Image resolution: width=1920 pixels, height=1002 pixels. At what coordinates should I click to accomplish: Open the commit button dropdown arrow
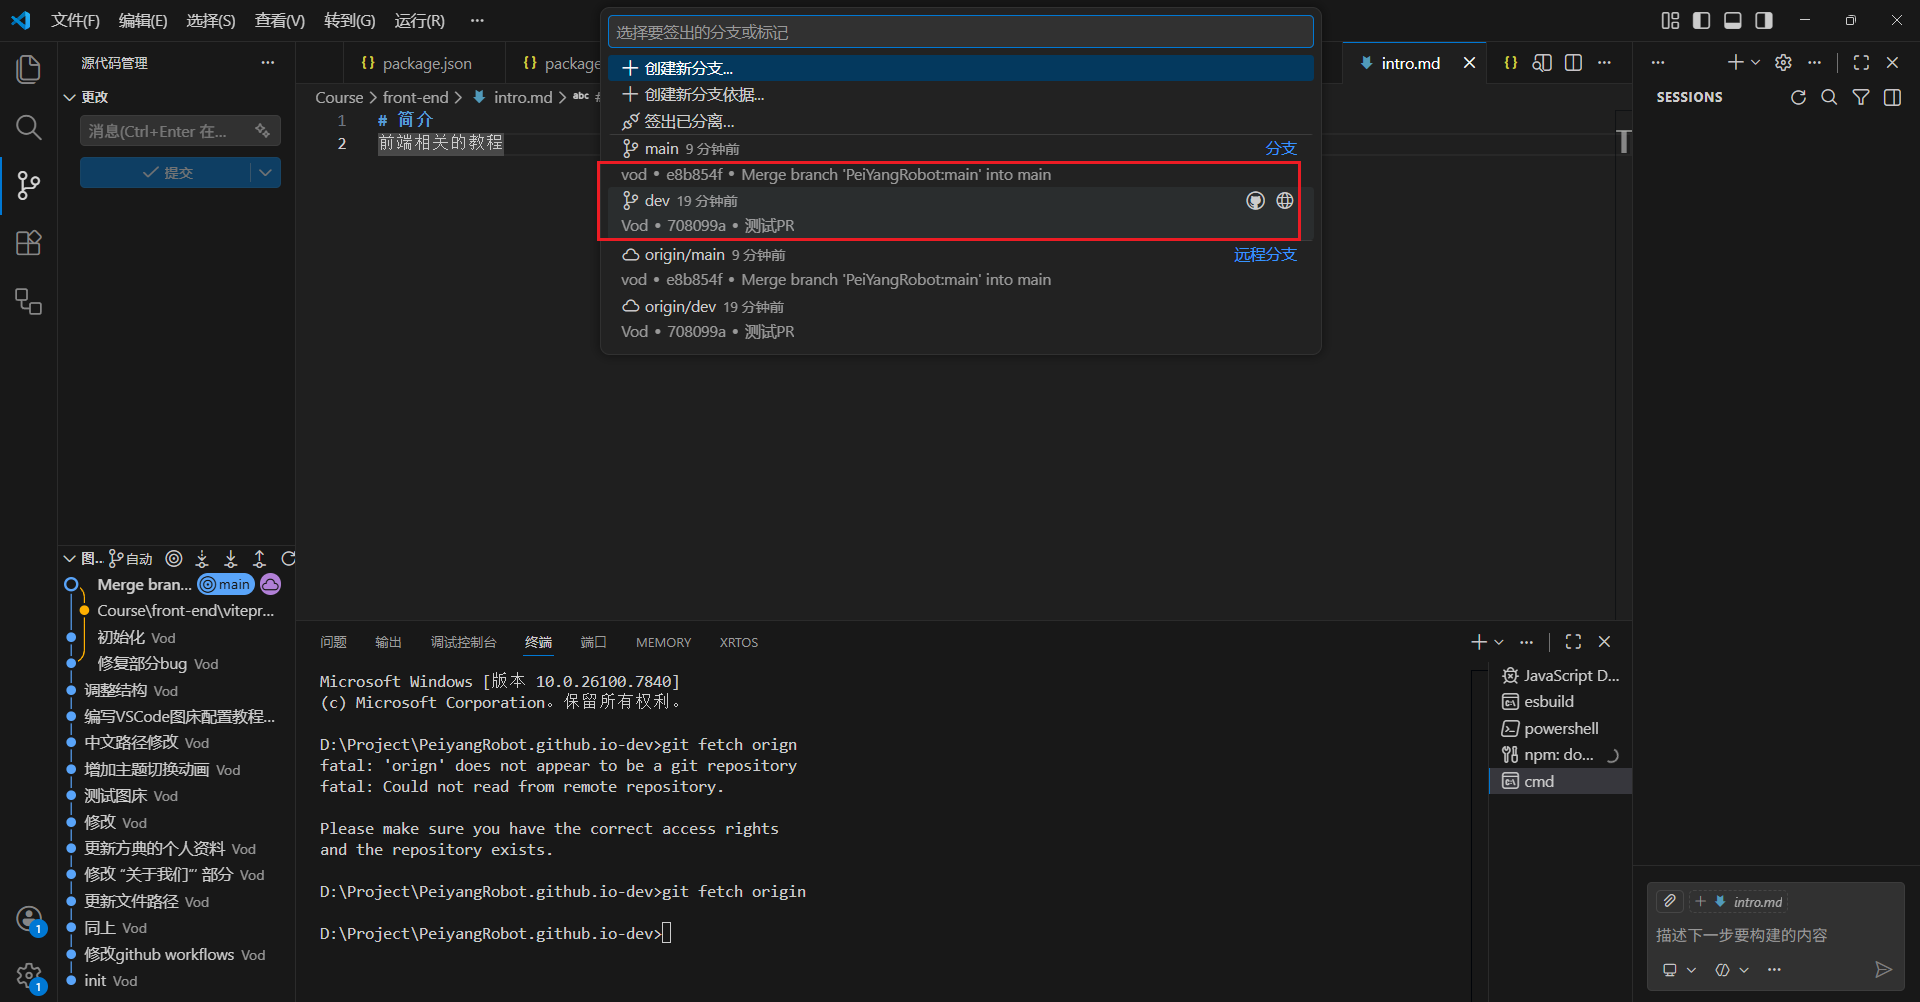point(265,172)
